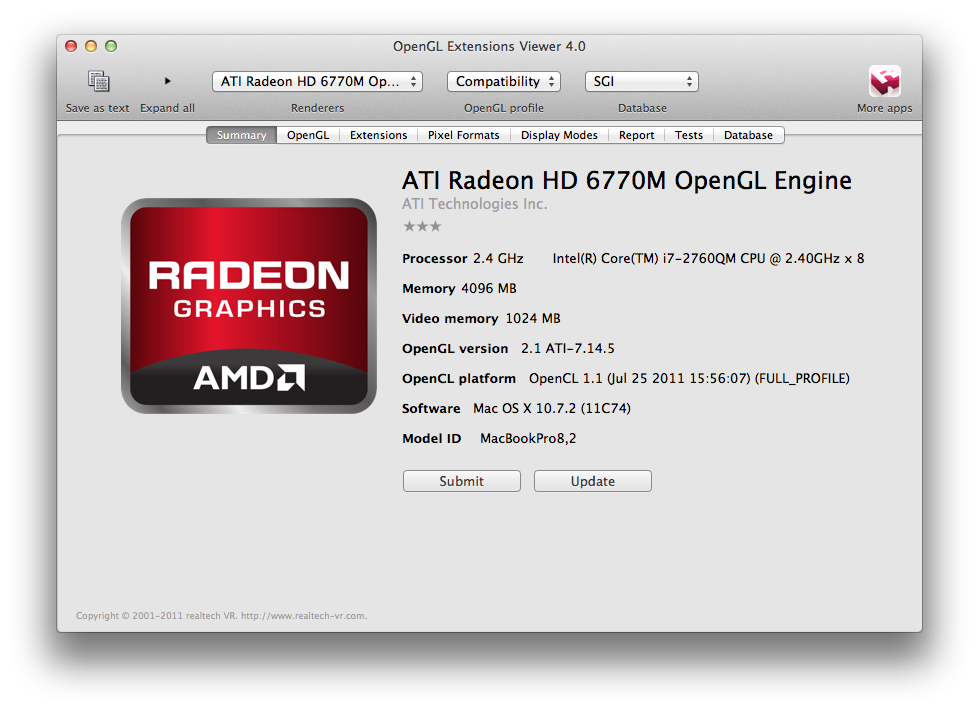The height and width of the screenshot is (711, 979).
Task: Click the Intel(R) Core(TM) i7-2760QM CPU text
Action: pyautogui.click(x=708, y=258)
